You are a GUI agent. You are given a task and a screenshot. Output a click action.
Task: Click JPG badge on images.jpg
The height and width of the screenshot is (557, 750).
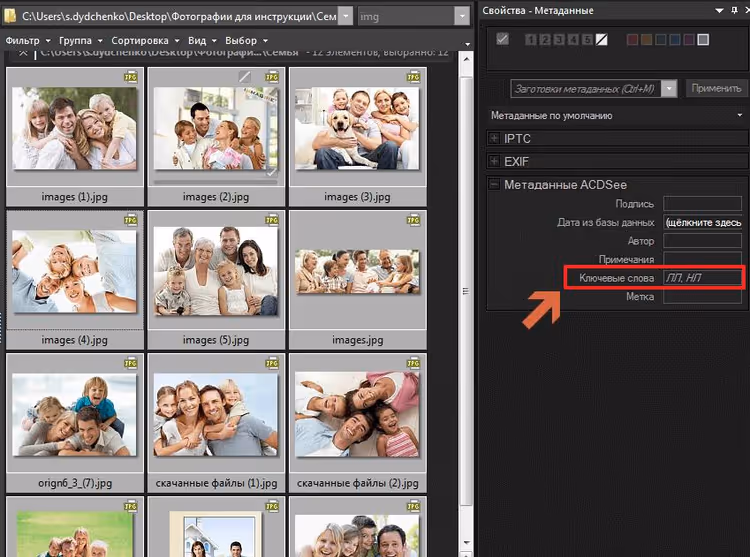pyautogui.click(x=413, y=220)
